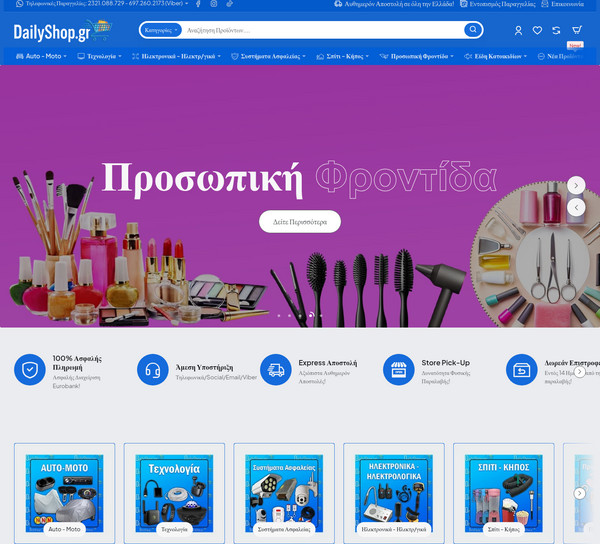Open the user account icon
Image resolution: width=600 pixels, height=544 pixels.
(518, 31)
